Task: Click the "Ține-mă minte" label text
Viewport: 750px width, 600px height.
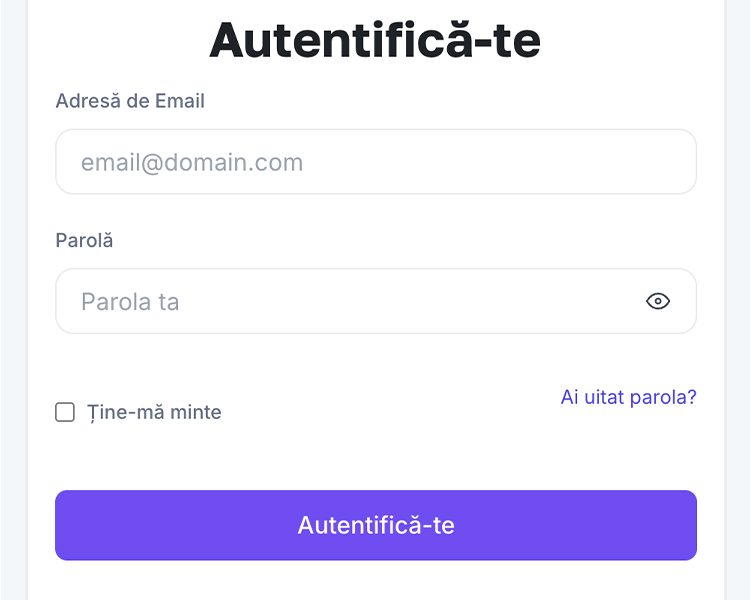Action: click(154, 412)
